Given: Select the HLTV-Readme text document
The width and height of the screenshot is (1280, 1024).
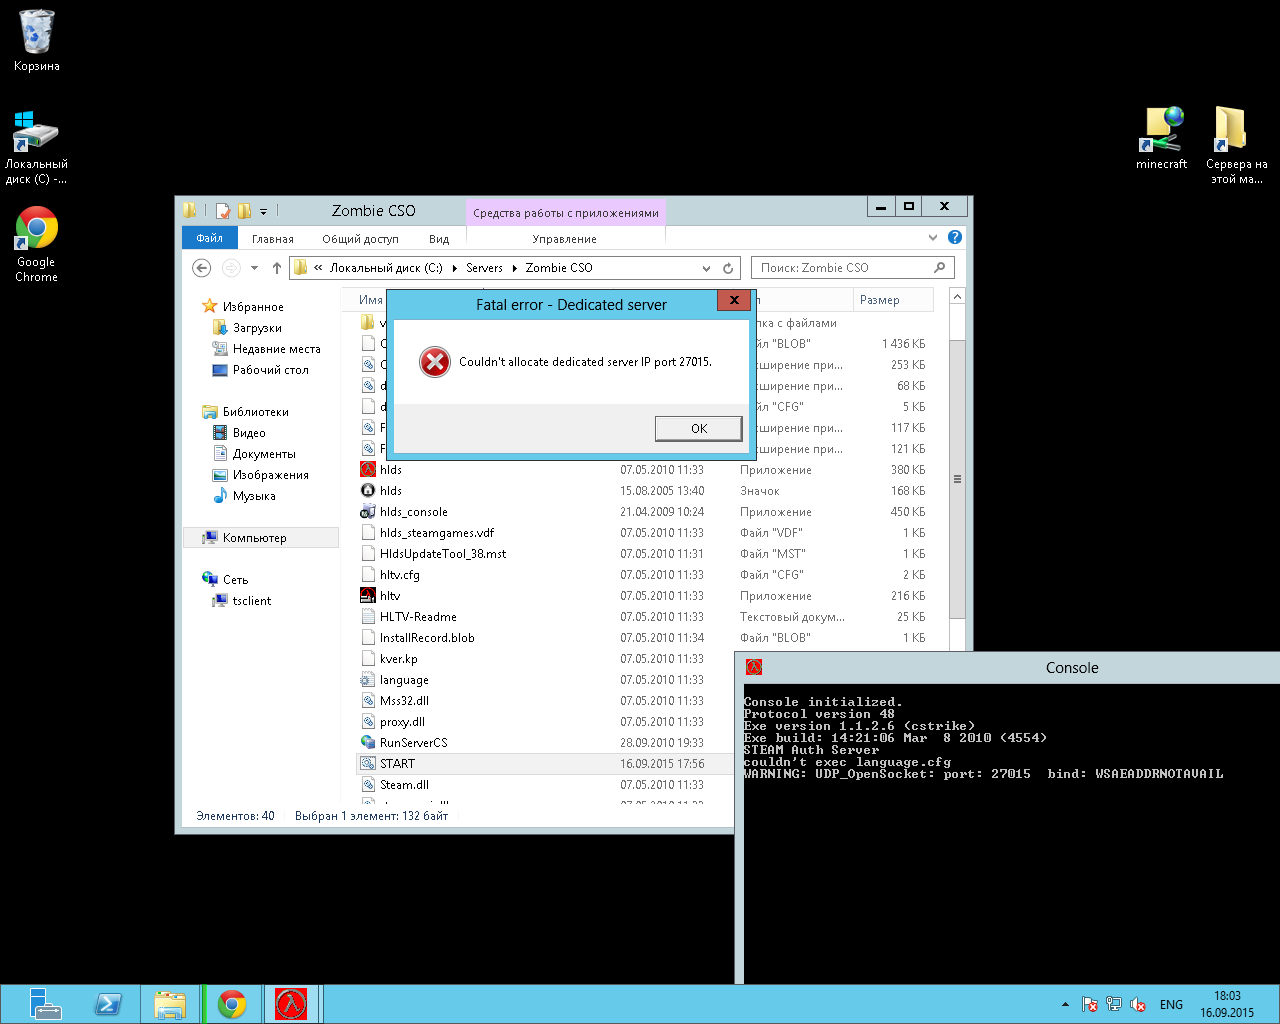Looking at the screenshot, I should 644,617.
